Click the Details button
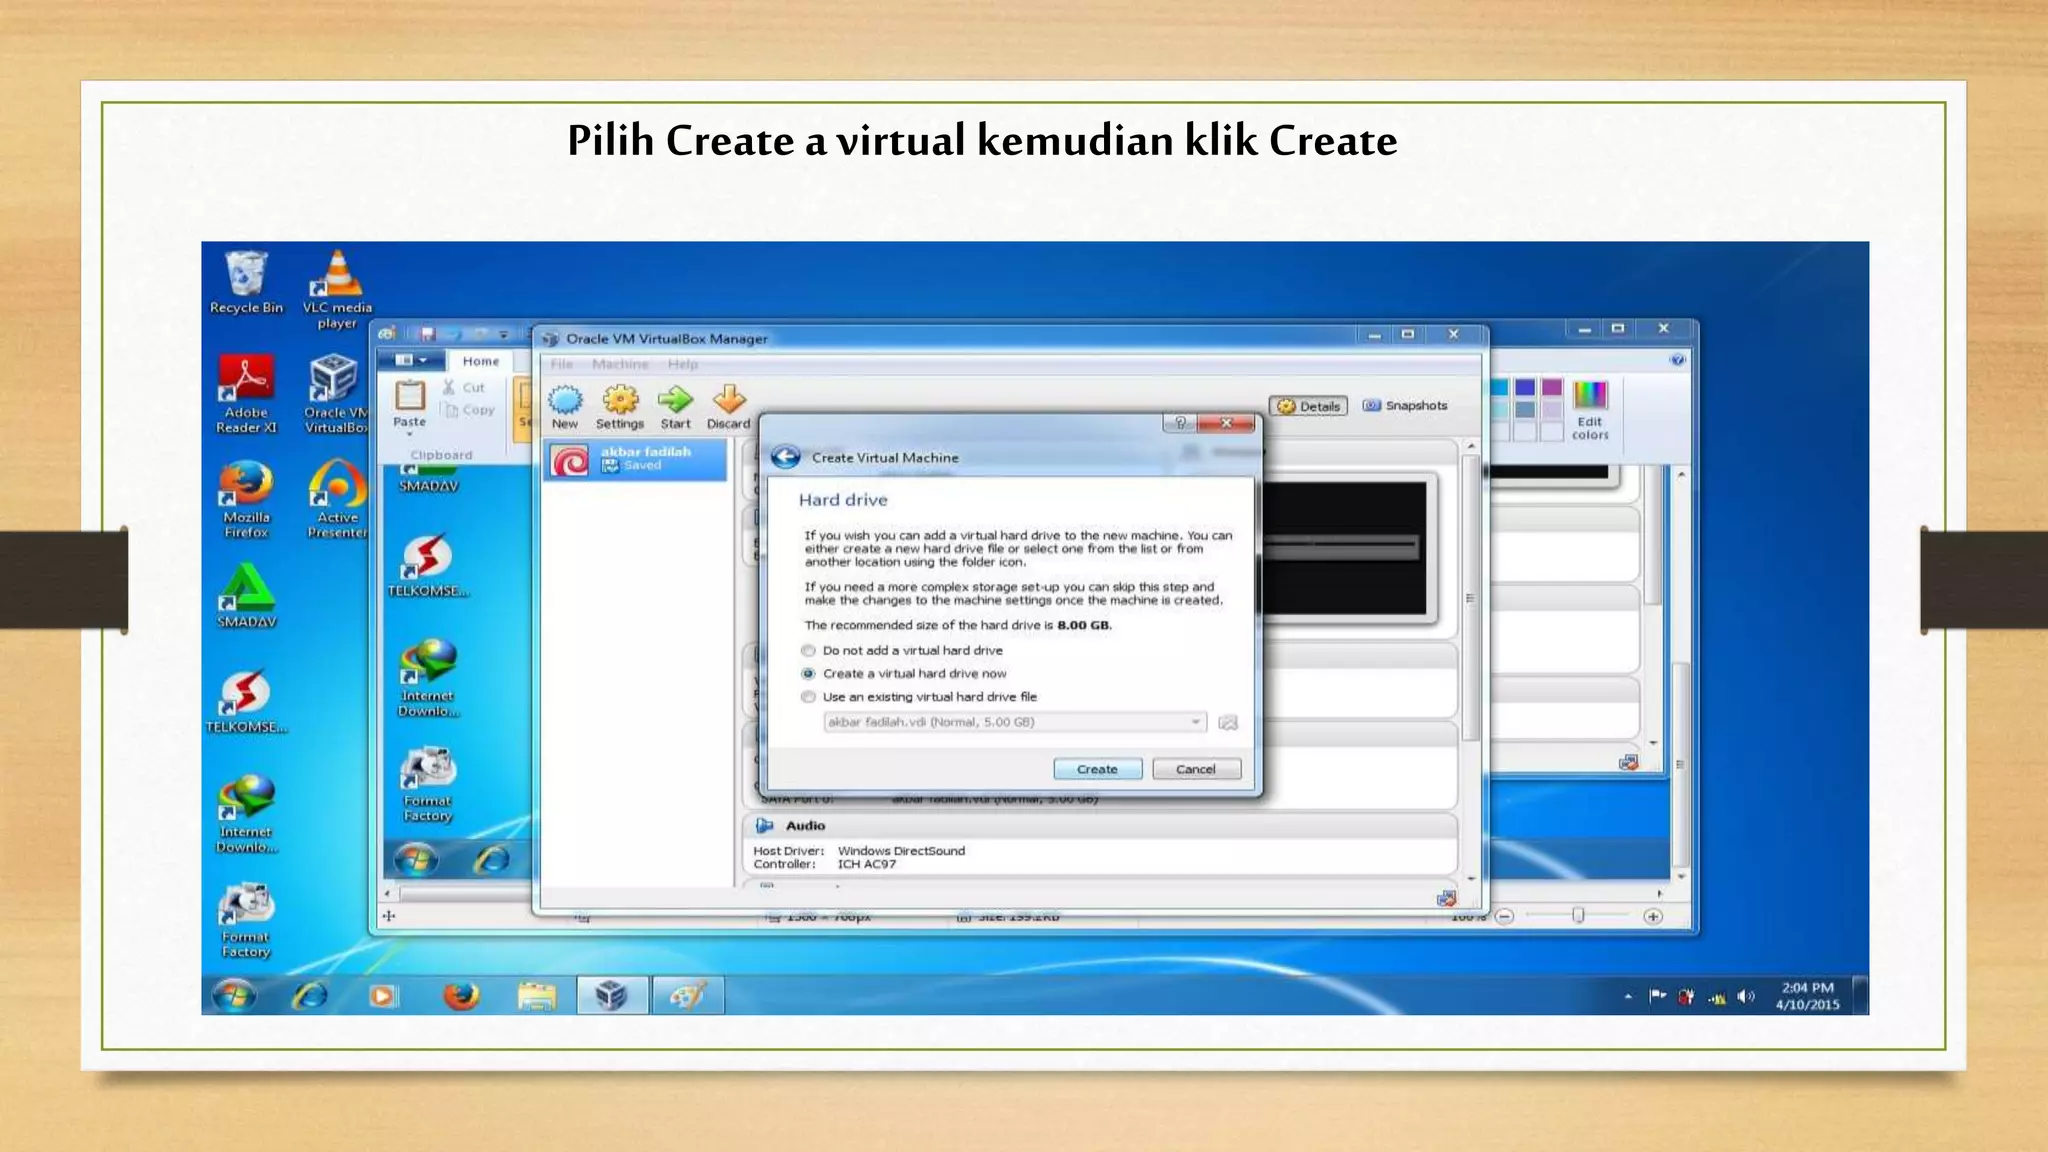 coord(1309,406)
